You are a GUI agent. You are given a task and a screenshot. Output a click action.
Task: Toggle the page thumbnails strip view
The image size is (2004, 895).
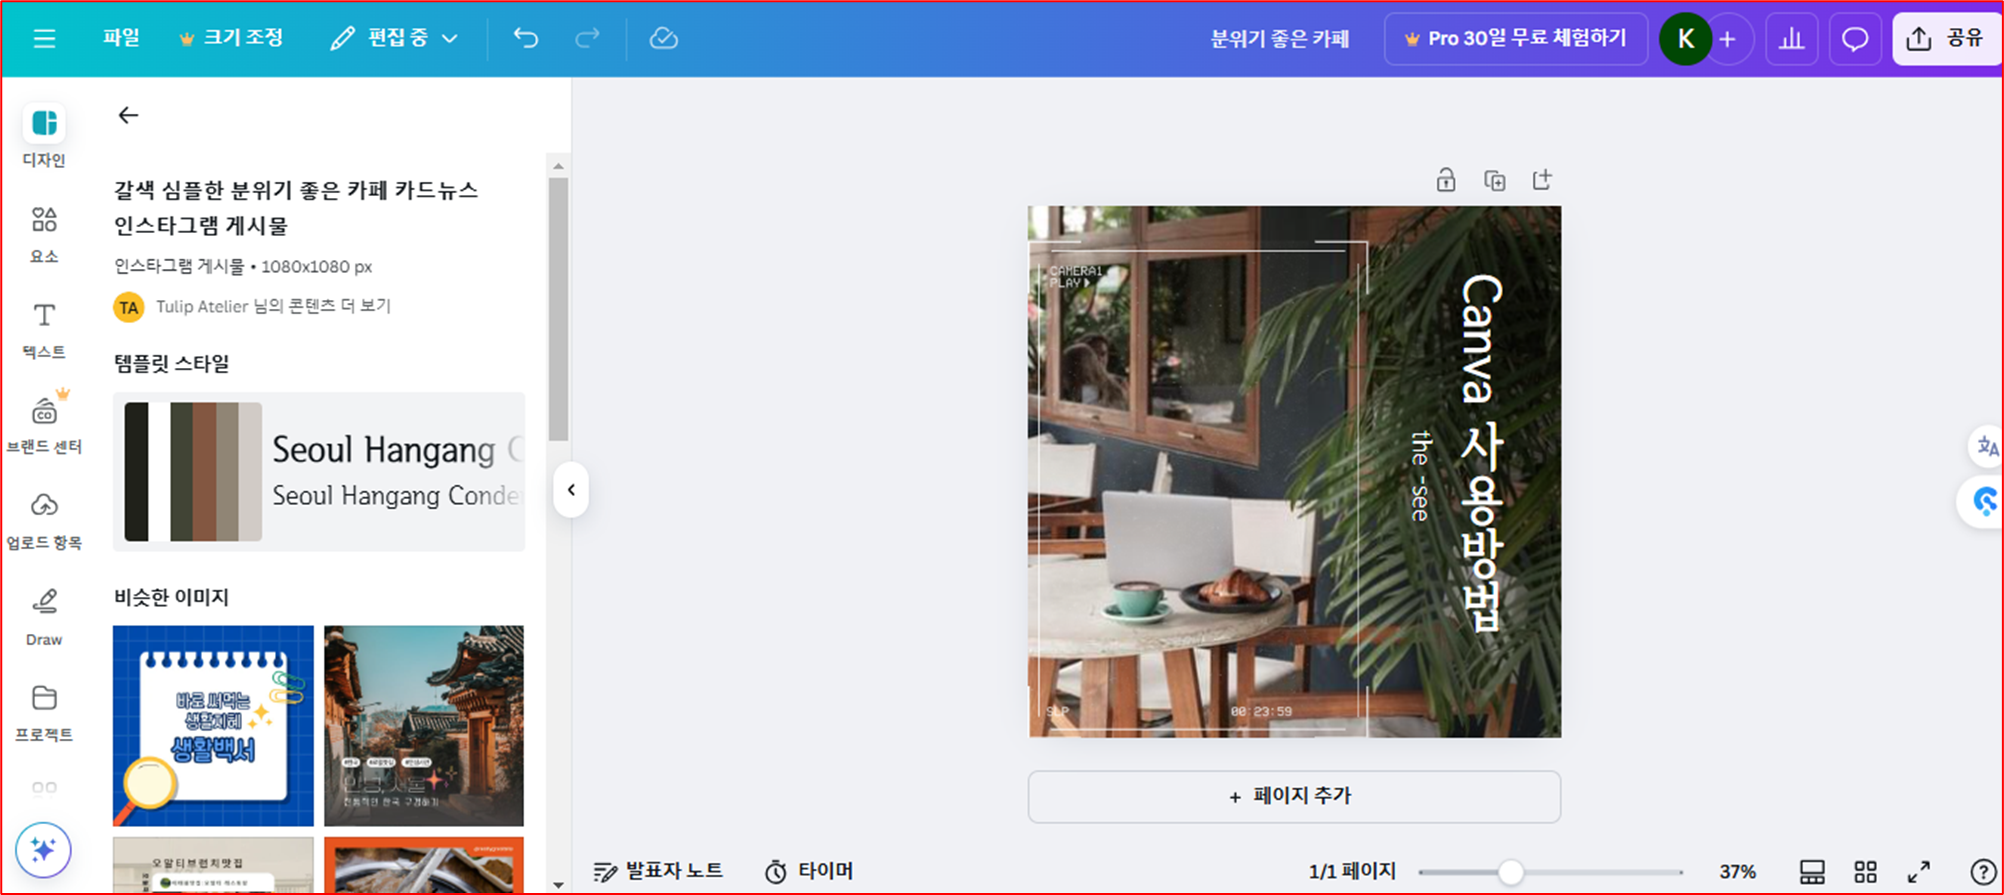click(x=1812, y=872)
